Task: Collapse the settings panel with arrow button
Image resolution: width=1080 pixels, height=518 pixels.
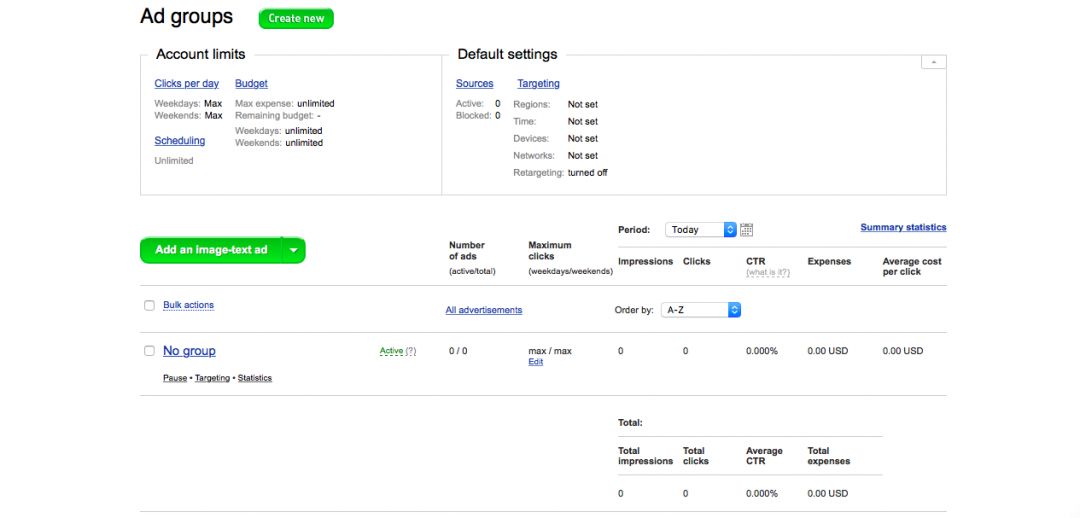Action: coord(932,62)
